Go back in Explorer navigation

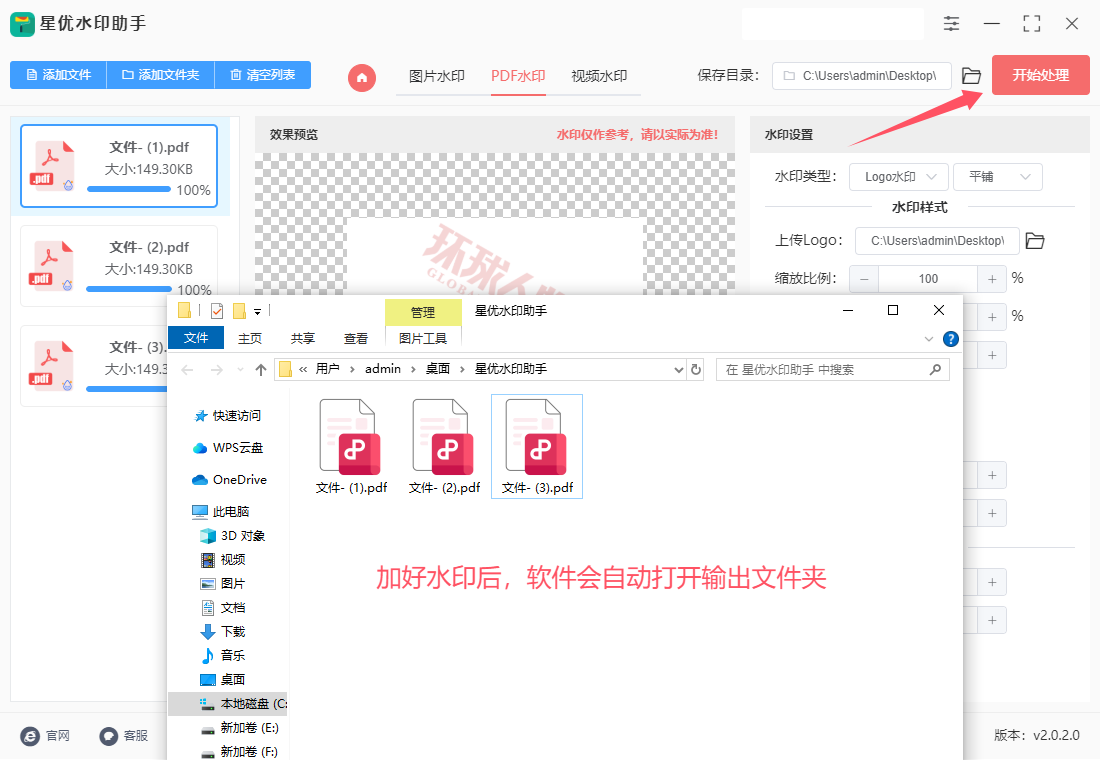click(x=187, y=370)
